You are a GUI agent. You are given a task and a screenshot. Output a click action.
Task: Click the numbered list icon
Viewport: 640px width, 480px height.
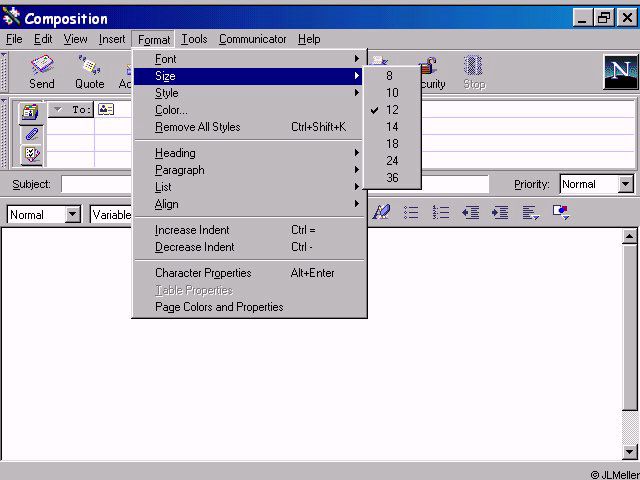[441, 212]
